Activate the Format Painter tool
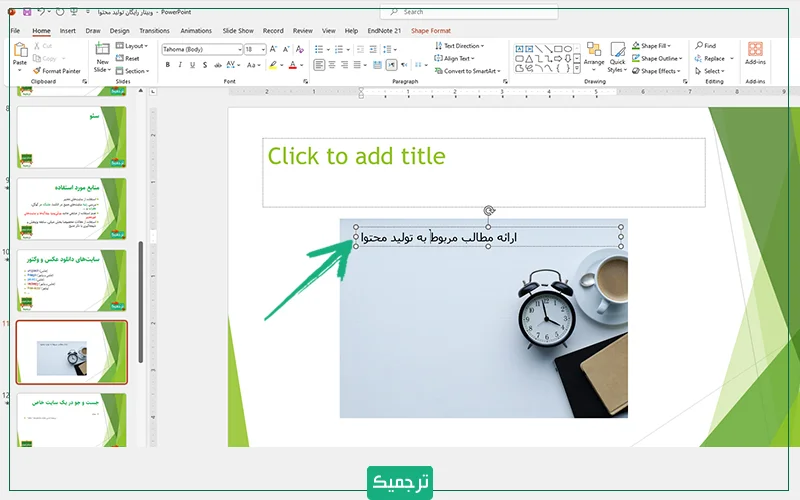This screenshot has width=800, height=500. point(57,71)
